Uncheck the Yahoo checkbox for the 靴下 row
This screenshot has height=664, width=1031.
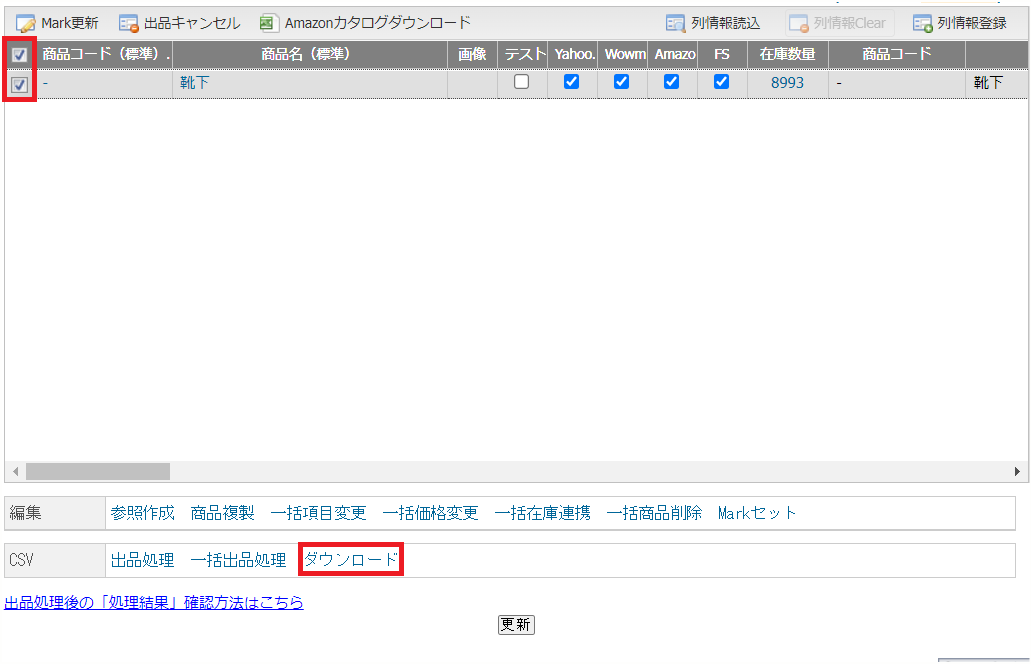pyautogui.click(x=571, y=82)
